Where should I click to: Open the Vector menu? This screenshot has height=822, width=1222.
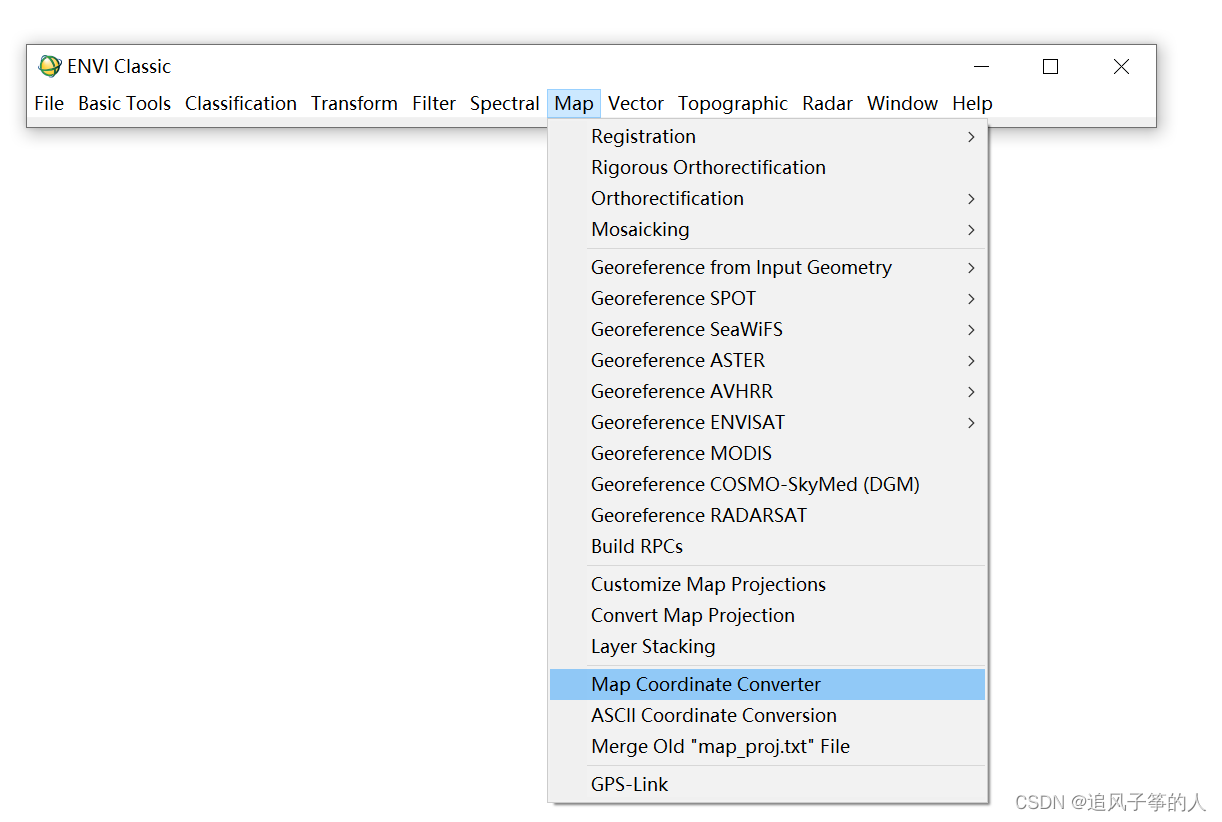636,103
